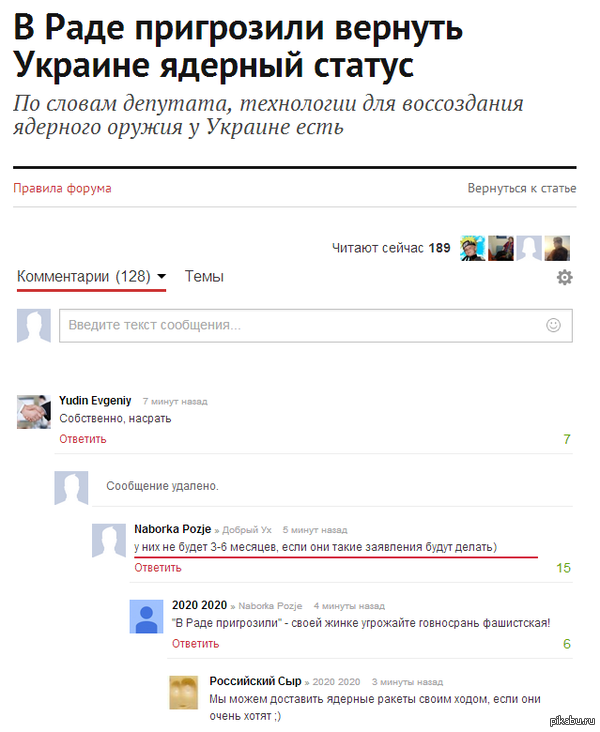Reply to 2020 2020's comment via Ответить
The height and width of the screenshot is (732, 600).
tap(195, 644)
